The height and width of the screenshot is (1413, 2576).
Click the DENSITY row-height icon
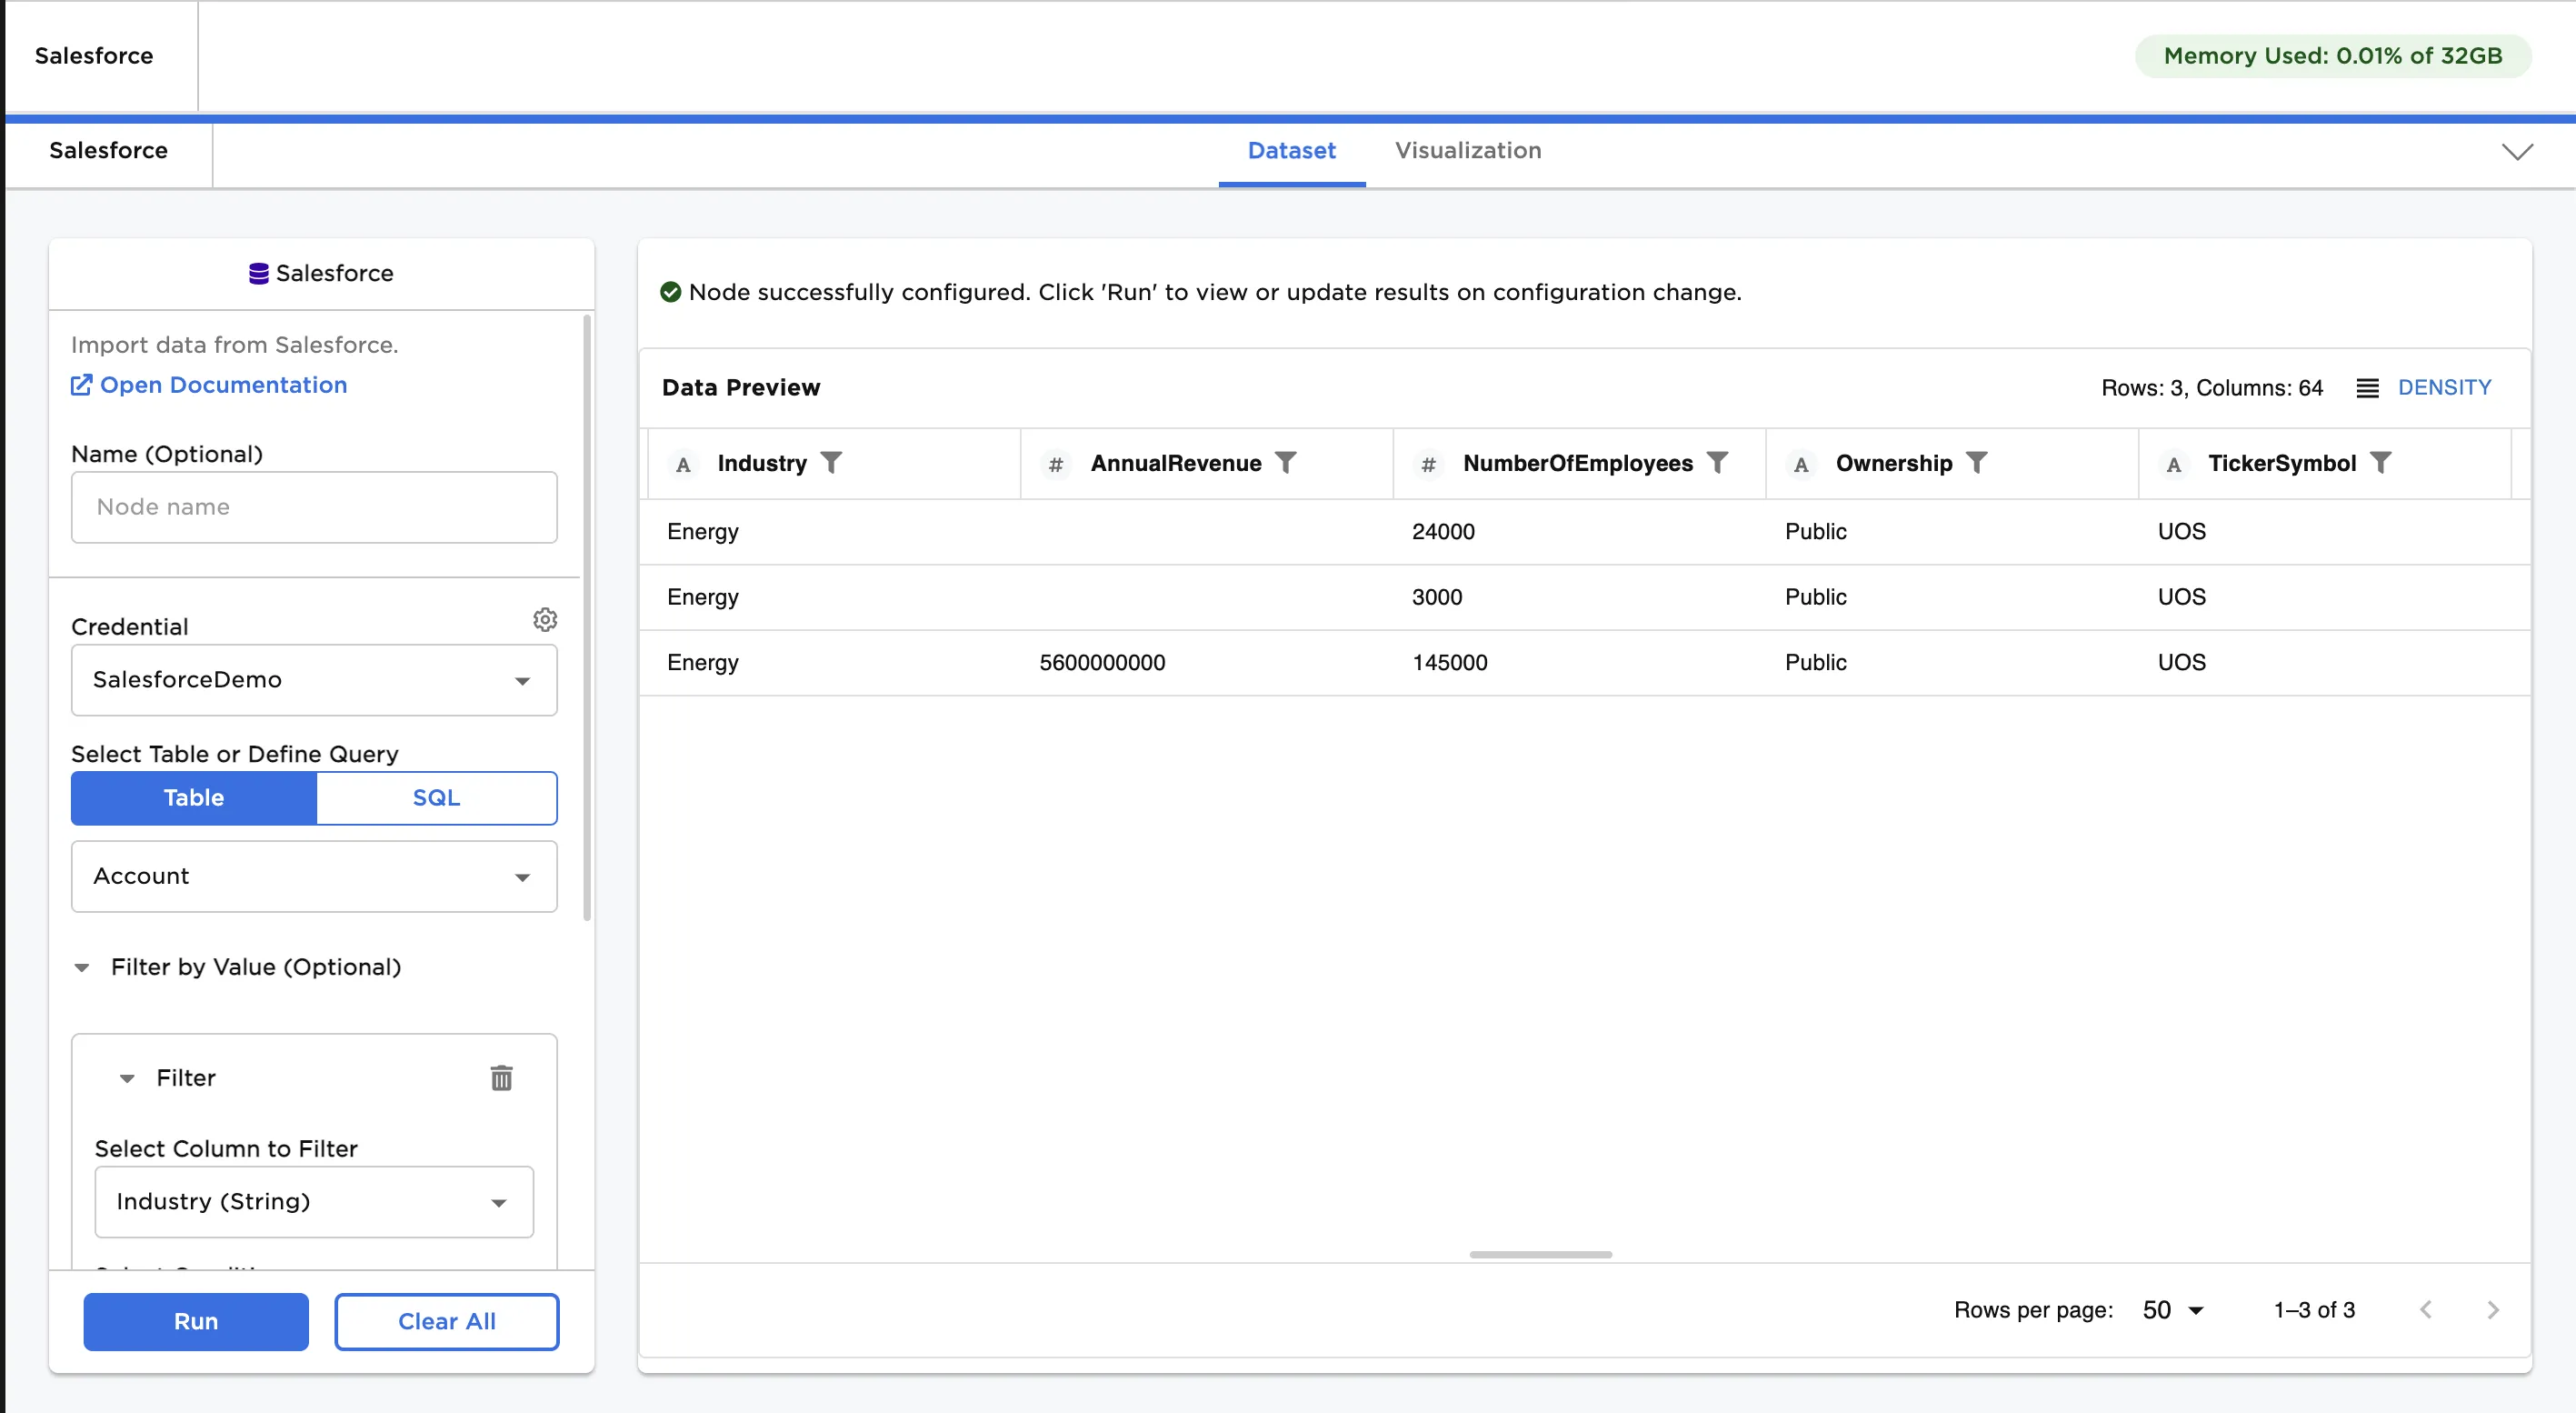coord(2367,387)
